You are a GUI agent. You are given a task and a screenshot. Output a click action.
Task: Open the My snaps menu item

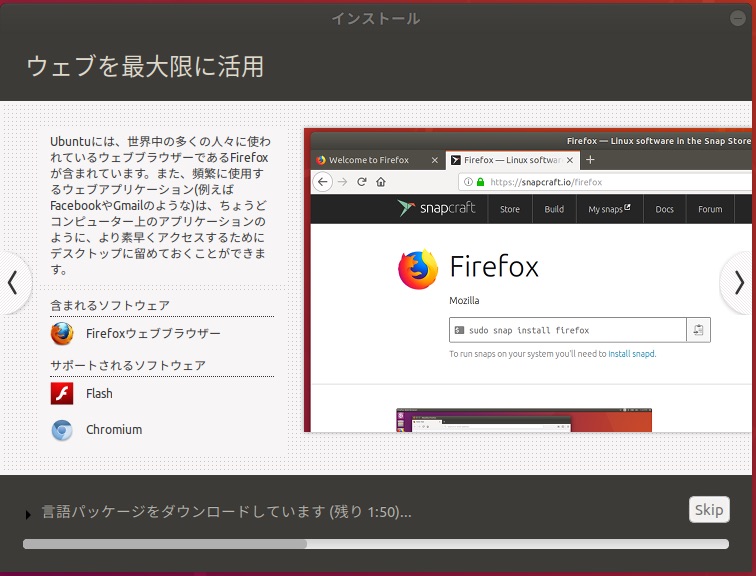(609, 209)
